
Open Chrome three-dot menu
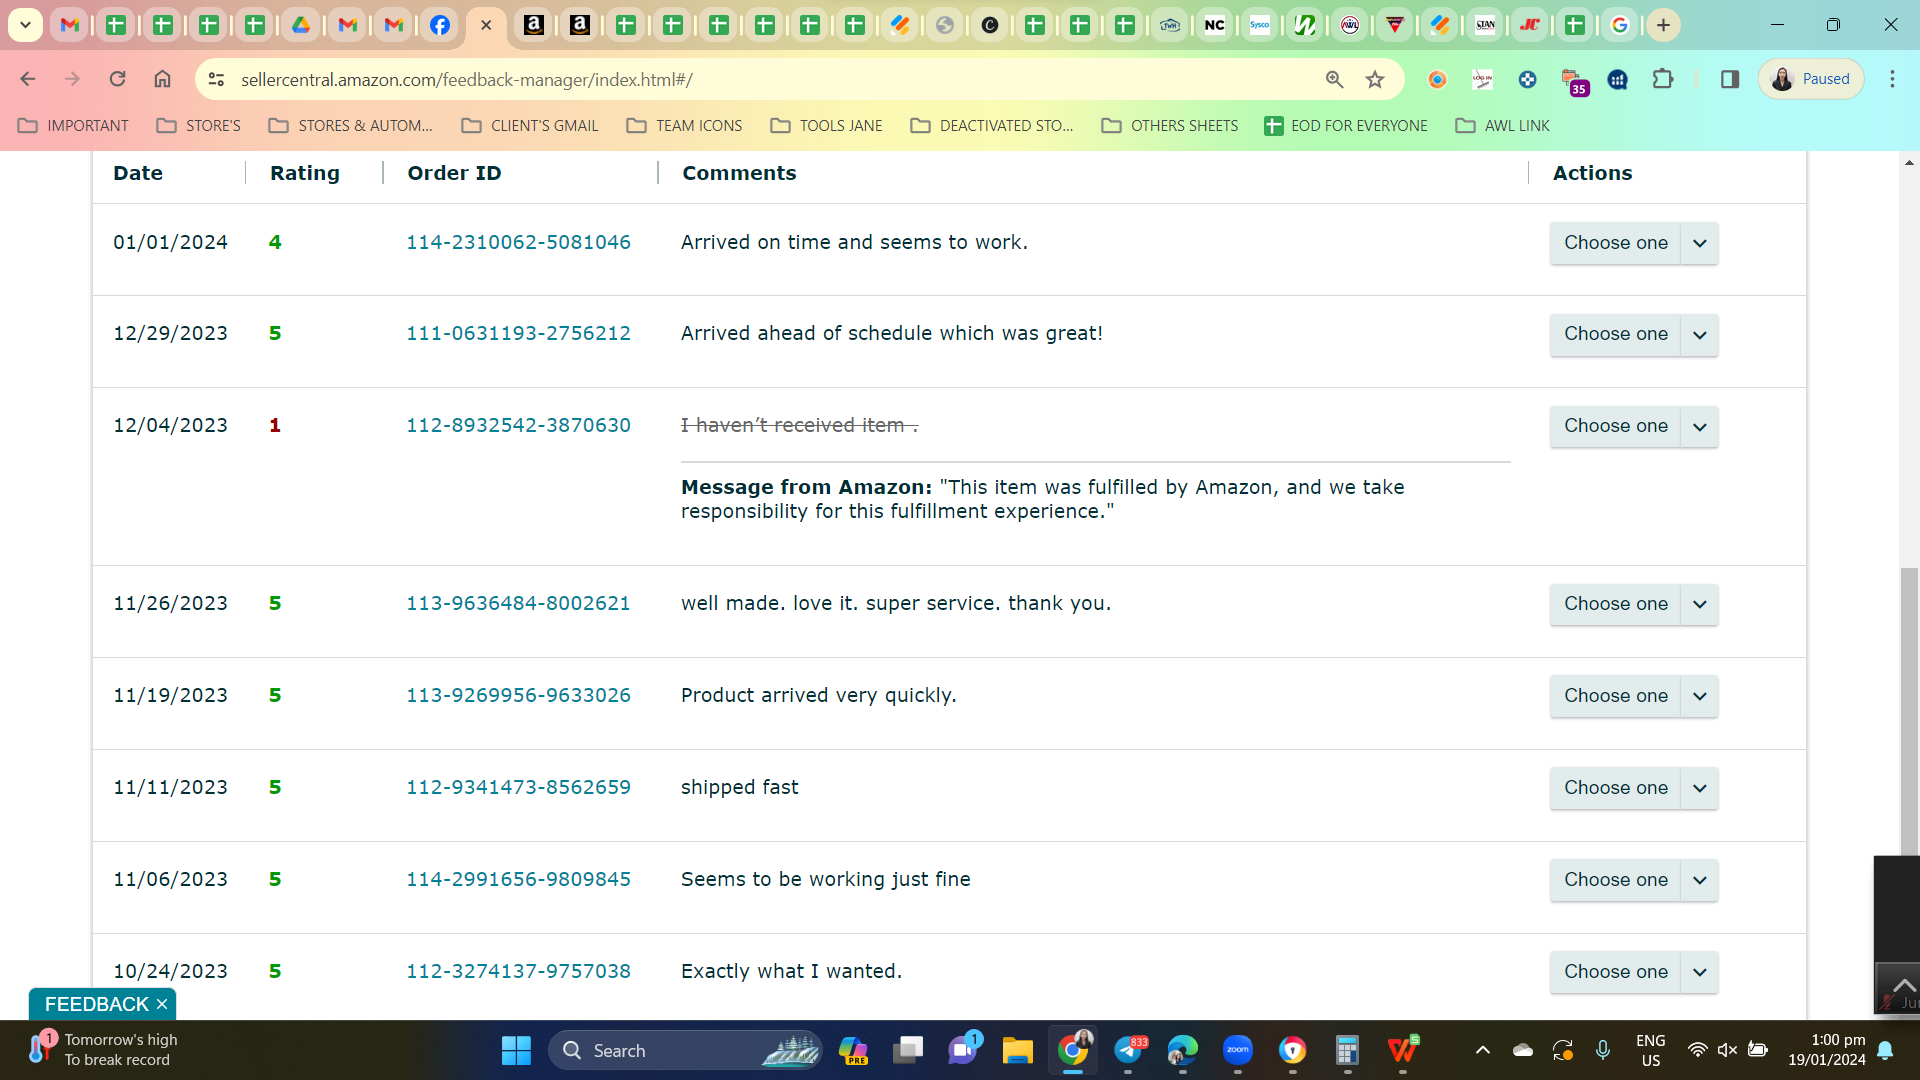pyautogui.click(x=1892, y=79)
